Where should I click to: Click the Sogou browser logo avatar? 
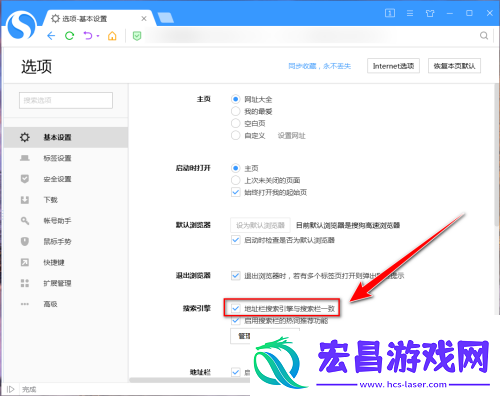pyautogui.click(x=21, y=25)
